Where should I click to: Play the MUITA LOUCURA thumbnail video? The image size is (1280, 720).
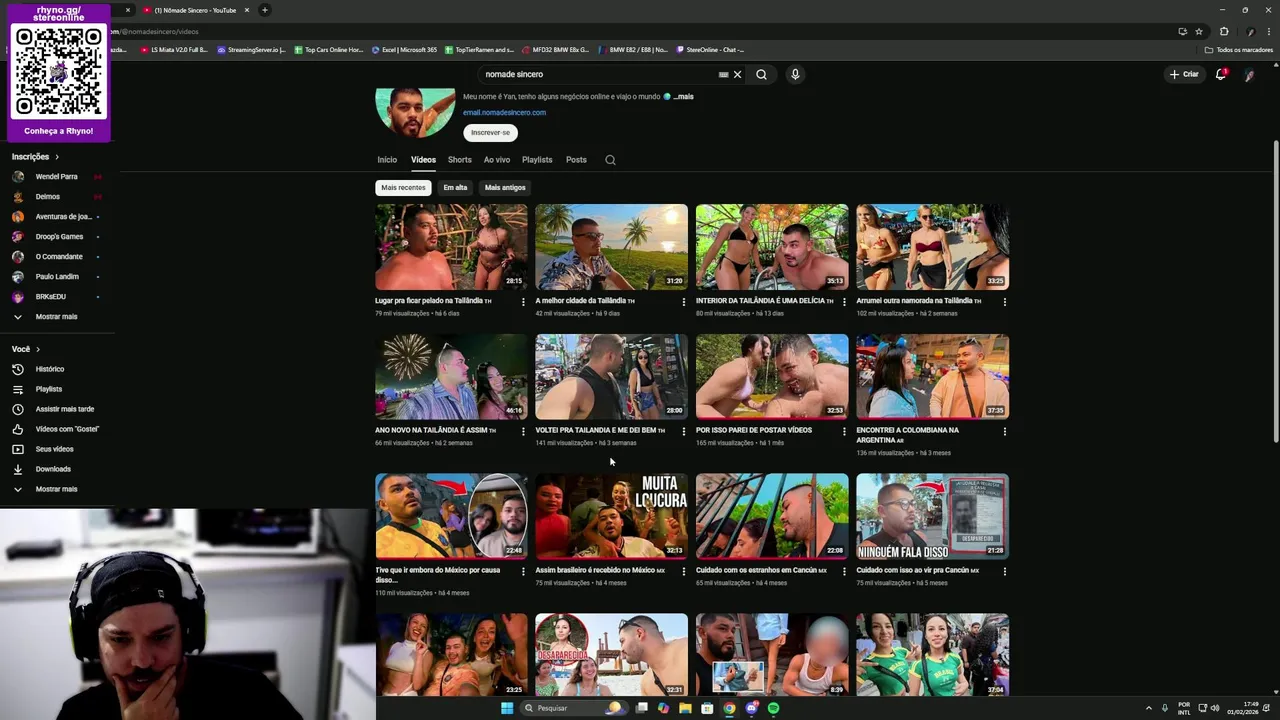[x=611, y=516]
